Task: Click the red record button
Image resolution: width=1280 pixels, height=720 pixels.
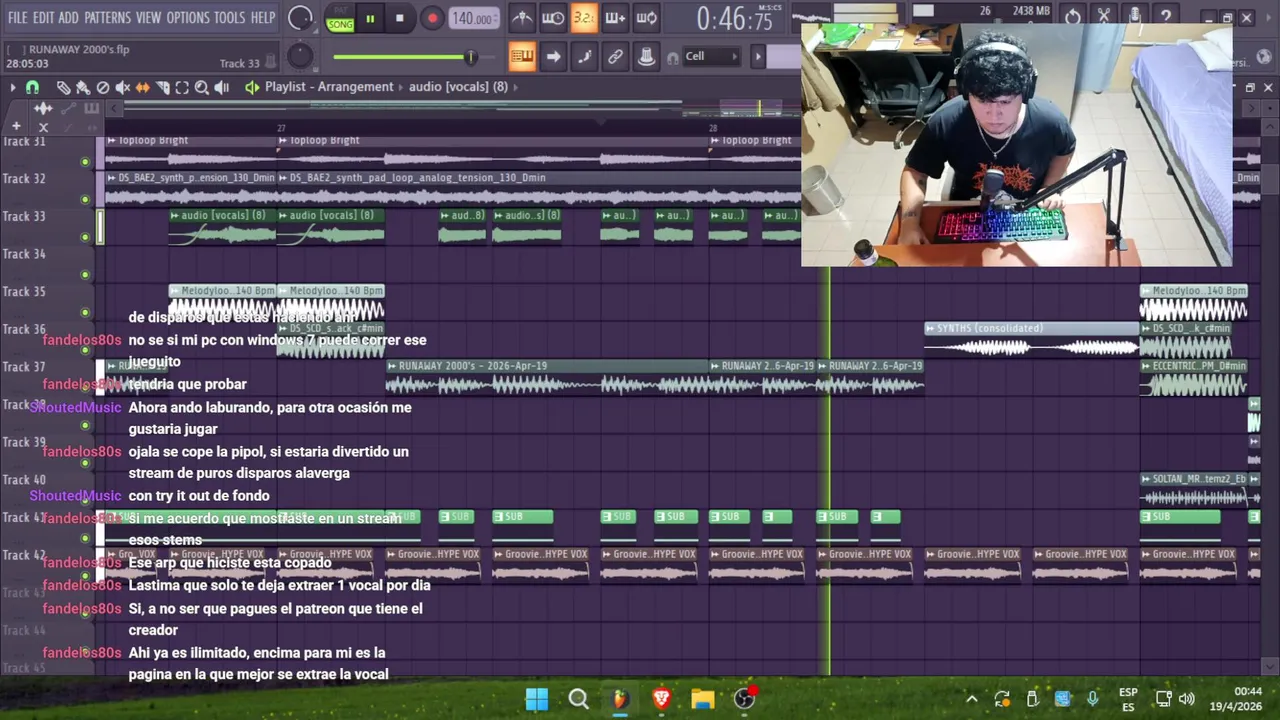Action: coord(432,18)
